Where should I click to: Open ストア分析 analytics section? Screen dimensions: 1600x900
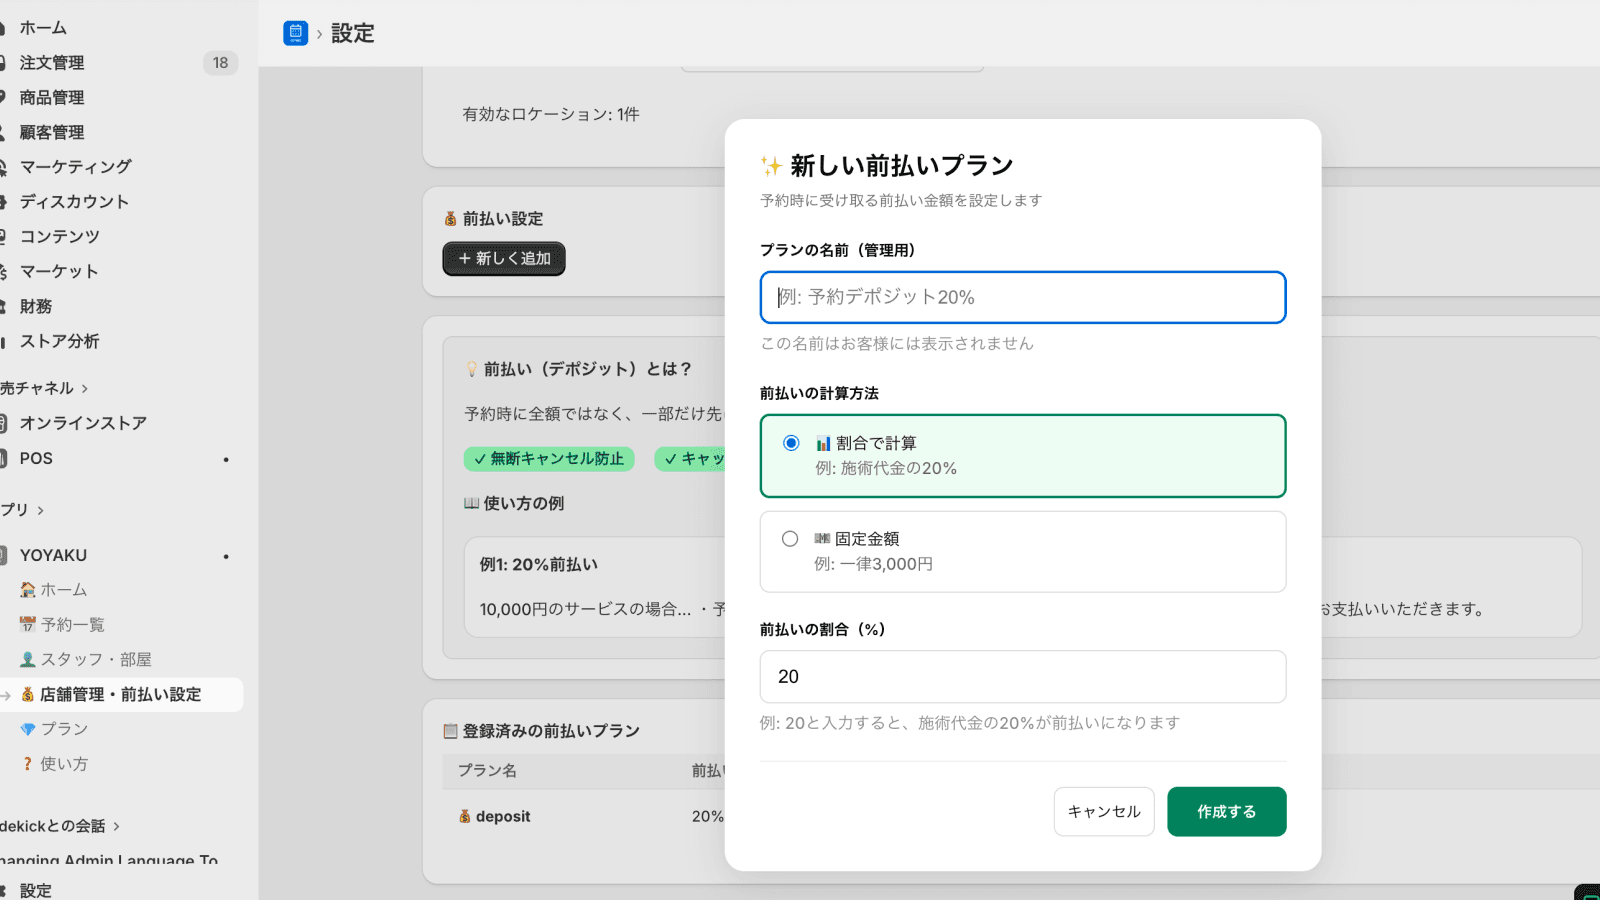[60, 341]
